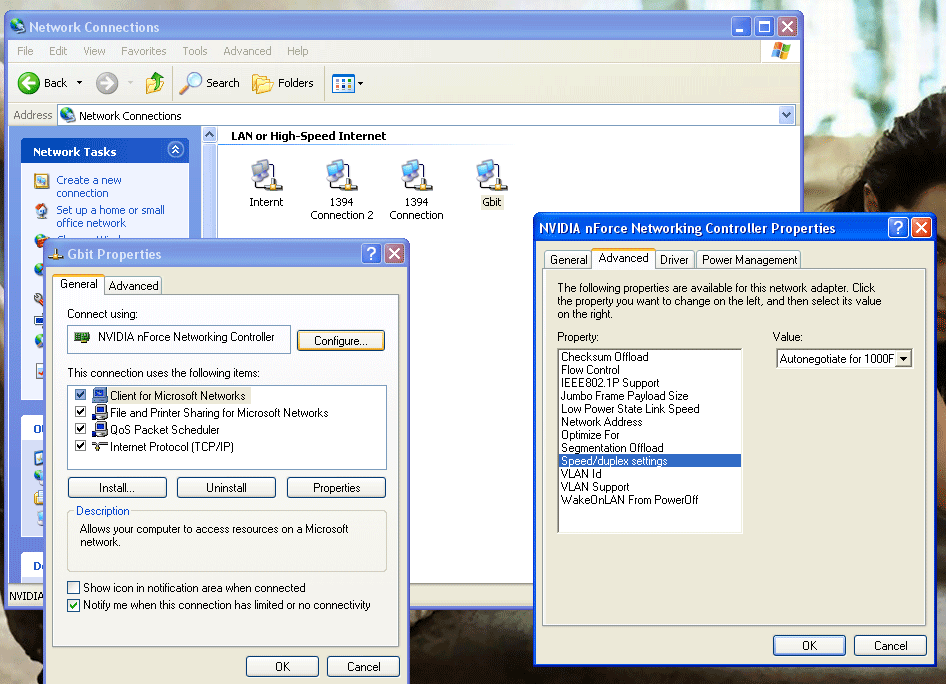Toggle the Folders pane button
This screenshot has width=946, height=684.
pyautogui.click(x=283, y=83)
